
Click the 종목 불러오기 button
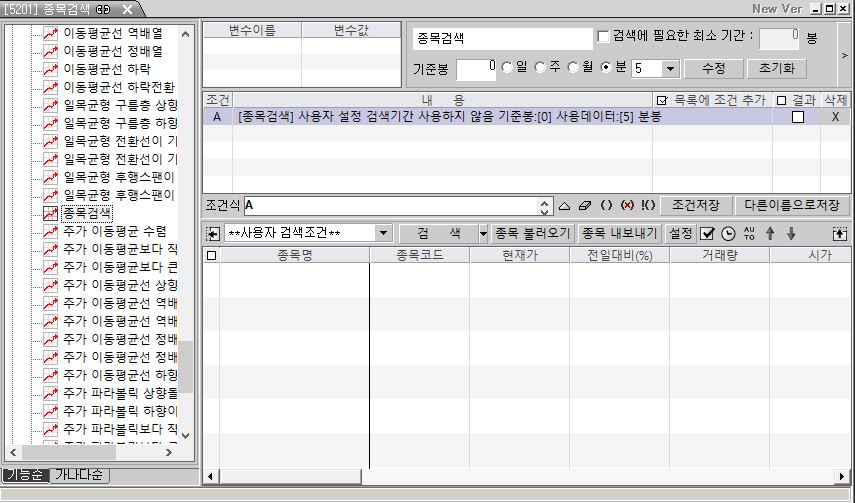[x=532, y=233]
